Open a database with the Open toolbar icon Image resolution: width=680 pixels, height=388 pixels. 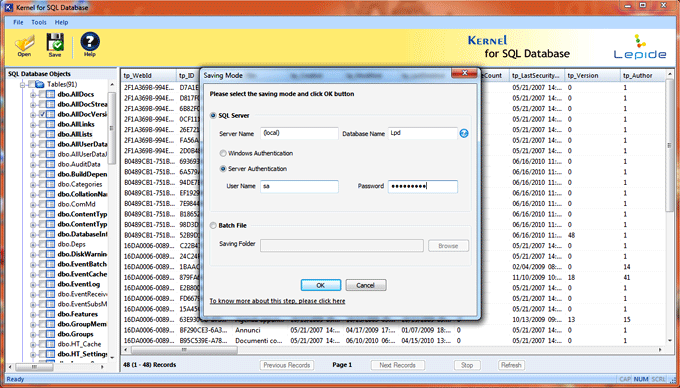[24, 45]
